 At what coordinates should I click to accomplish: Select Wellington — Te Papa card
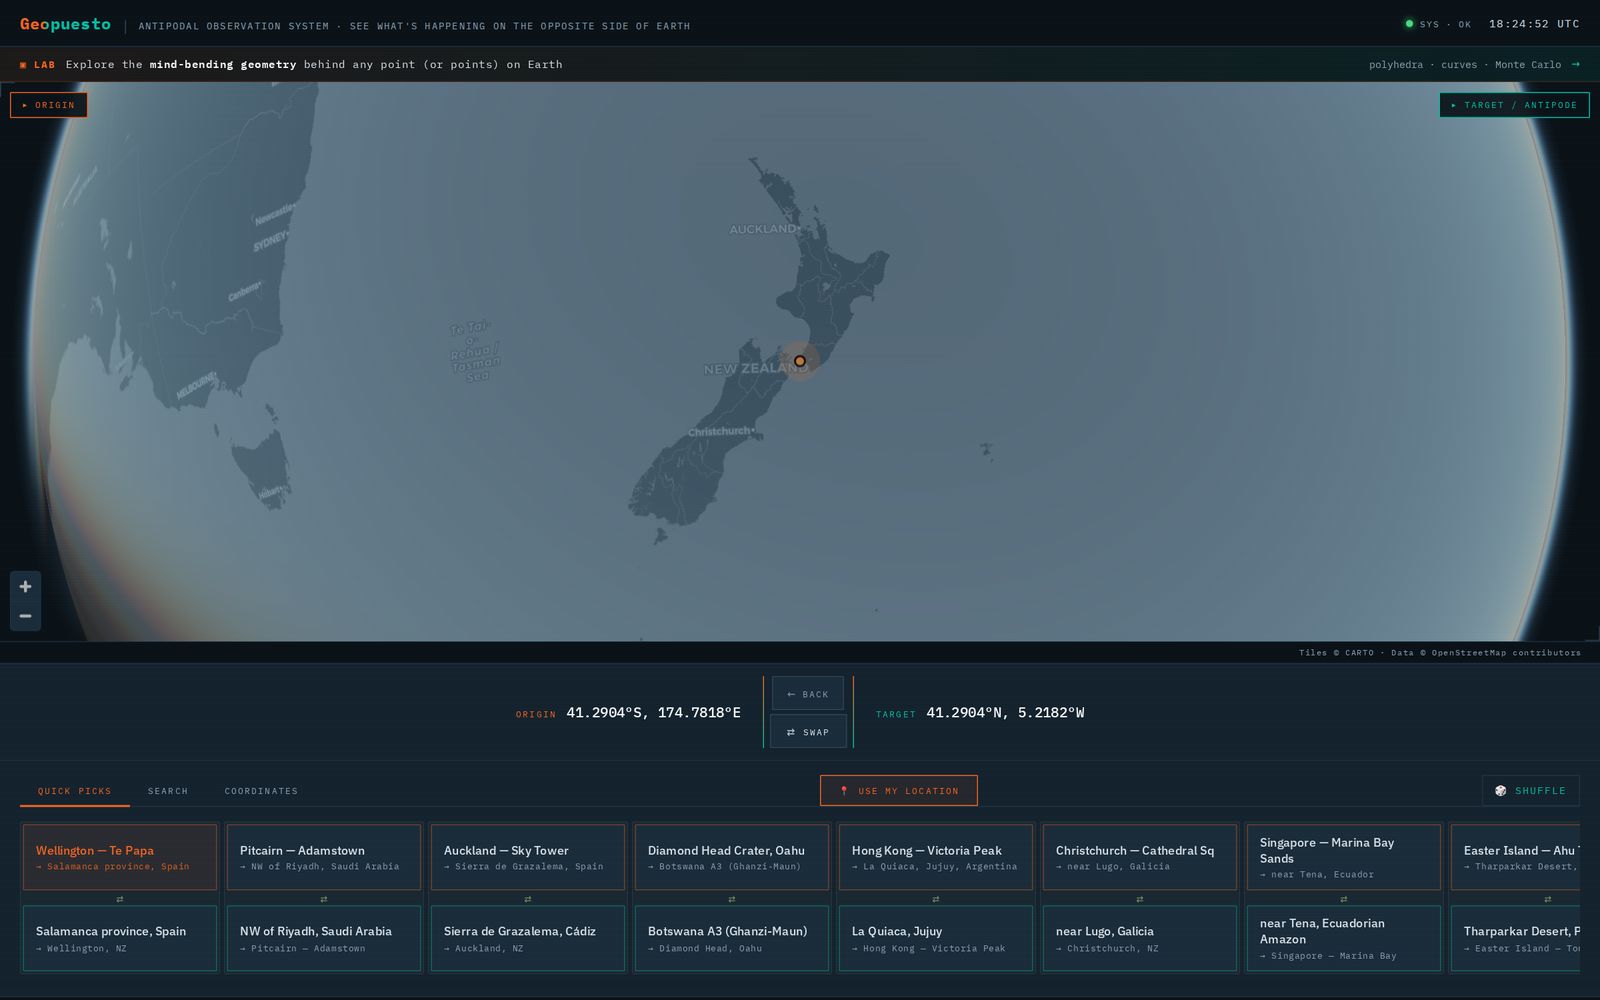[120, 857]
